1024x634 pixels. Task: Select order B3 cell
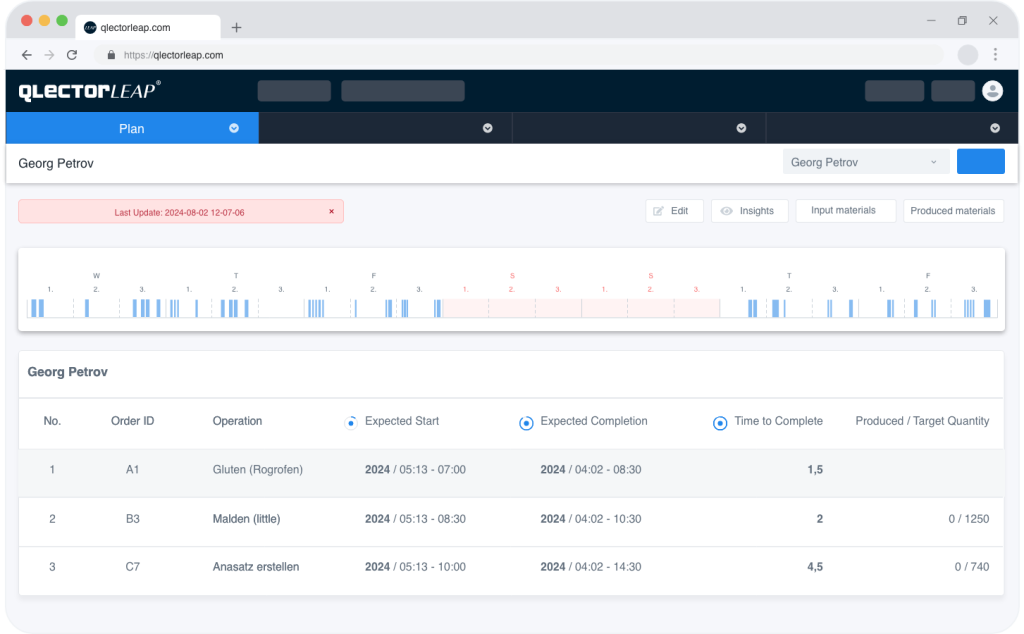click(x=133, y=519)
